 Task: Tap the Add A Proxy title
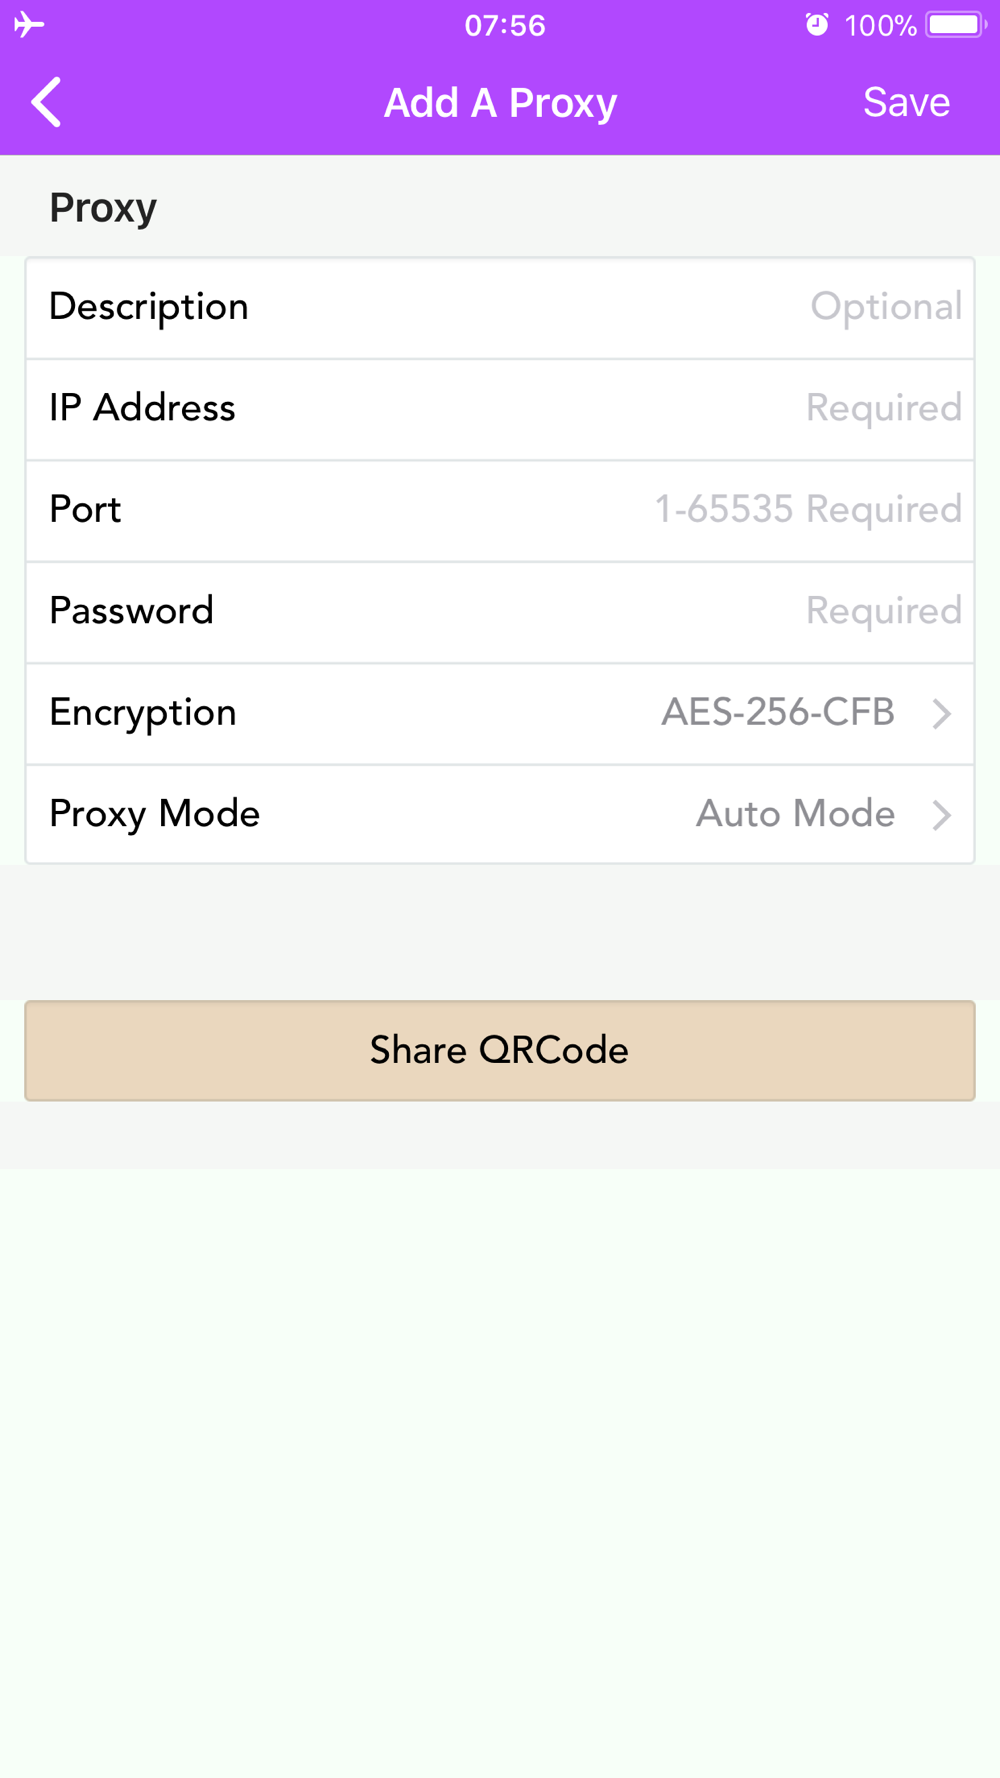tap(501, 103)
